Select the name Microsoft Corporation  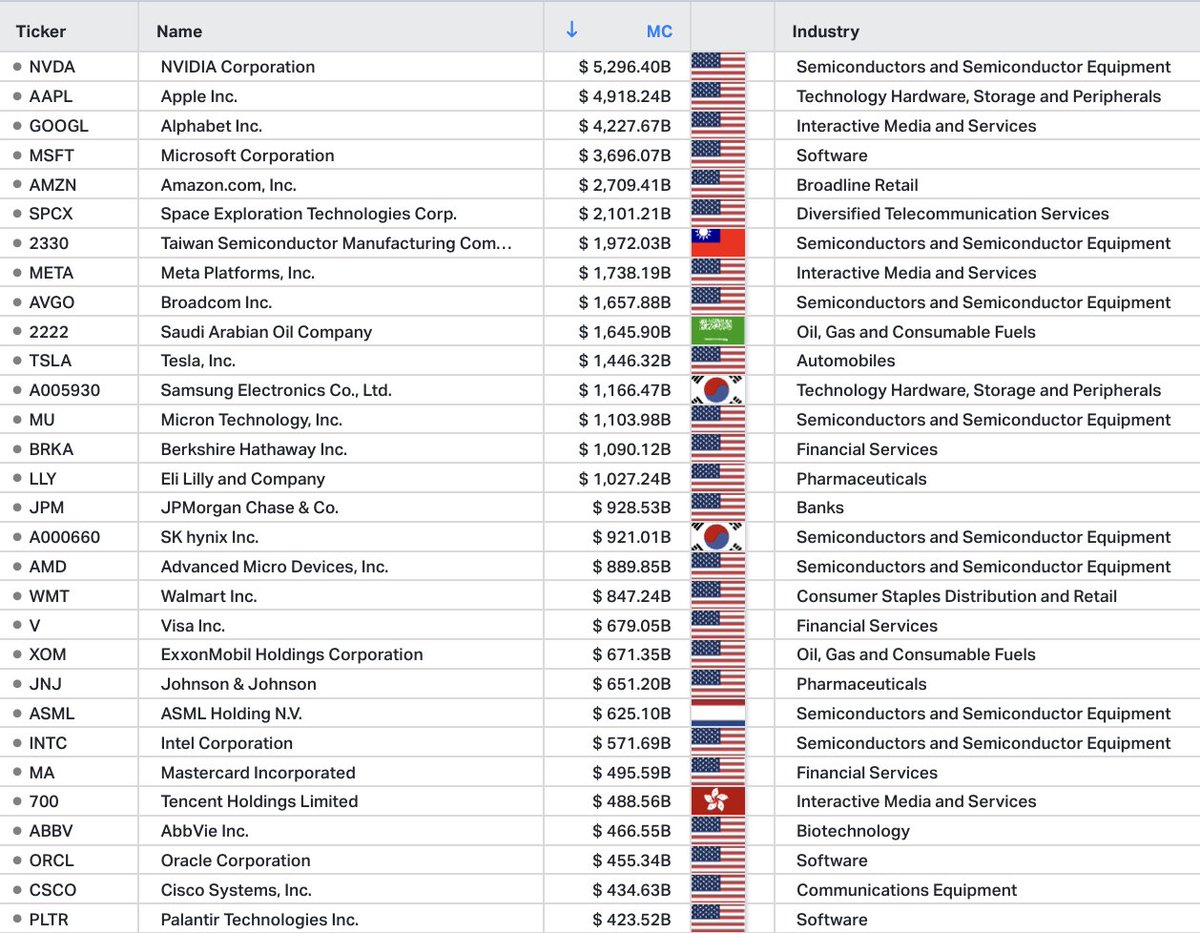click(247, 155)
